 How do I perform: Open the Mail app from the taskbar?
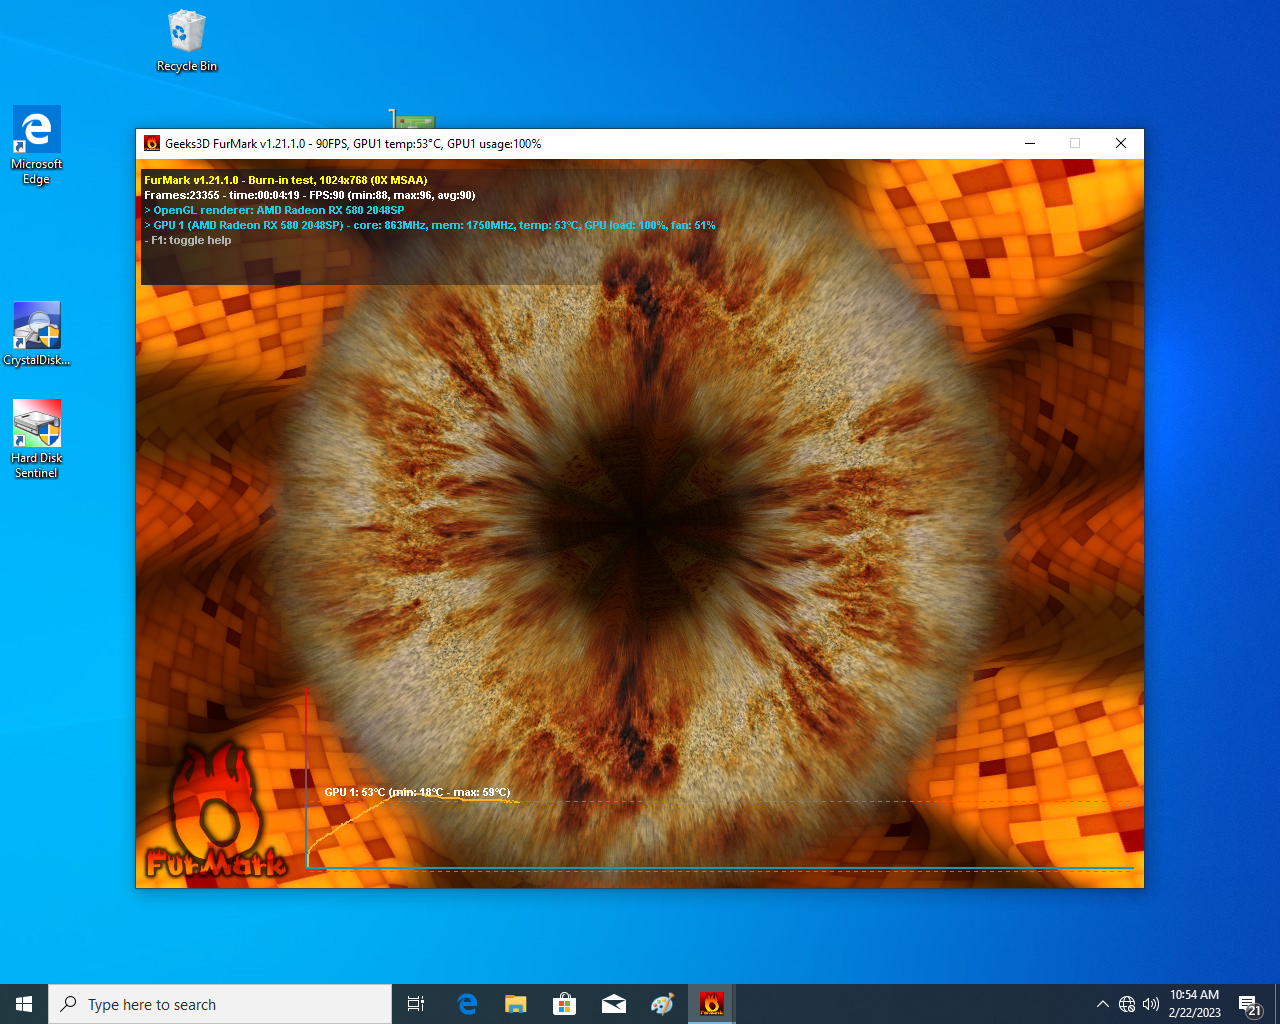[613, 1004]
